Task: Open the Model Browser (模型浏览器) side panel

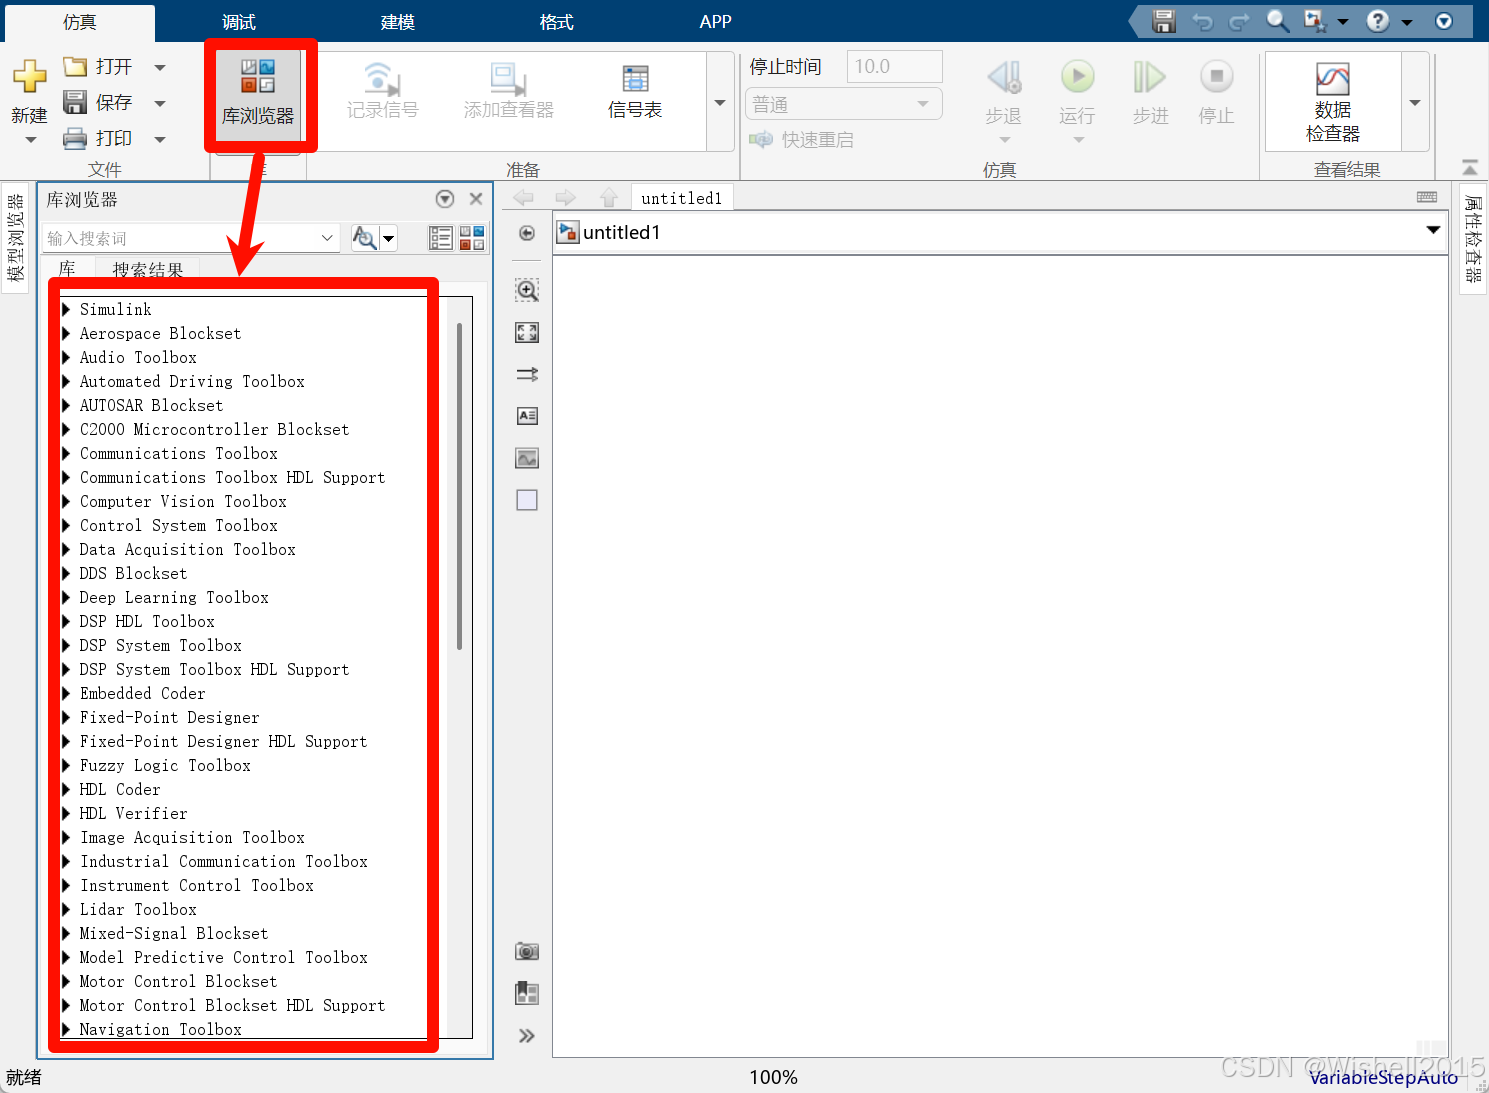Action: click(x=15, y=238)
